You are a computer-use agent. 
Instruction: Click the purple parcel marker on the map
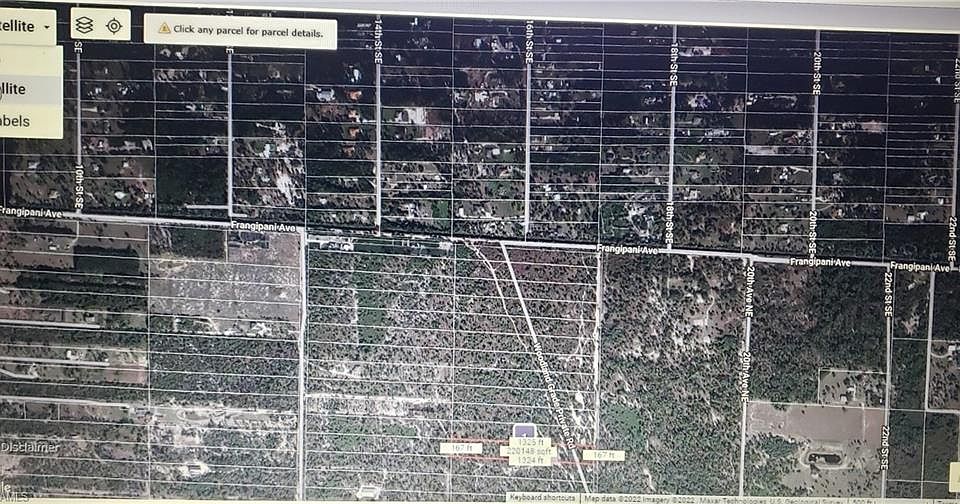pyautogui.click(x=523, y=431)
